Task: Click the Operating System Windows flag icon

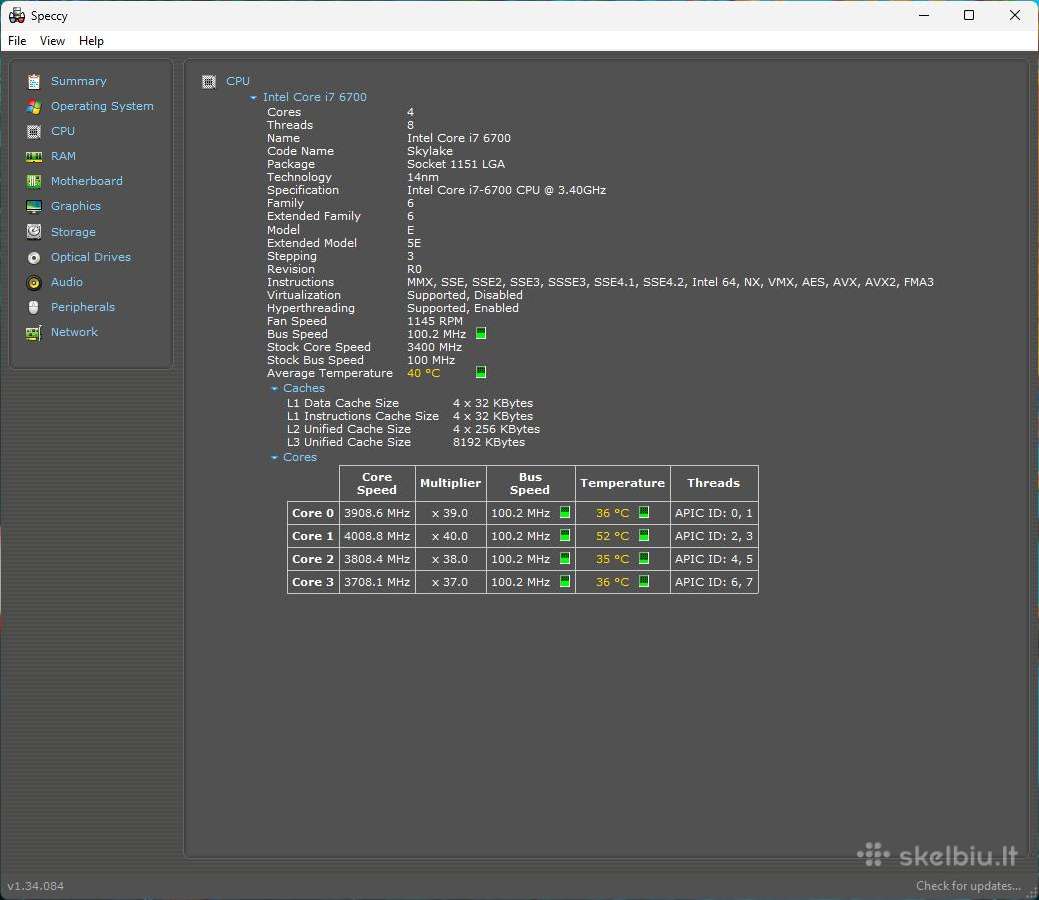Action: click(34, 107)
